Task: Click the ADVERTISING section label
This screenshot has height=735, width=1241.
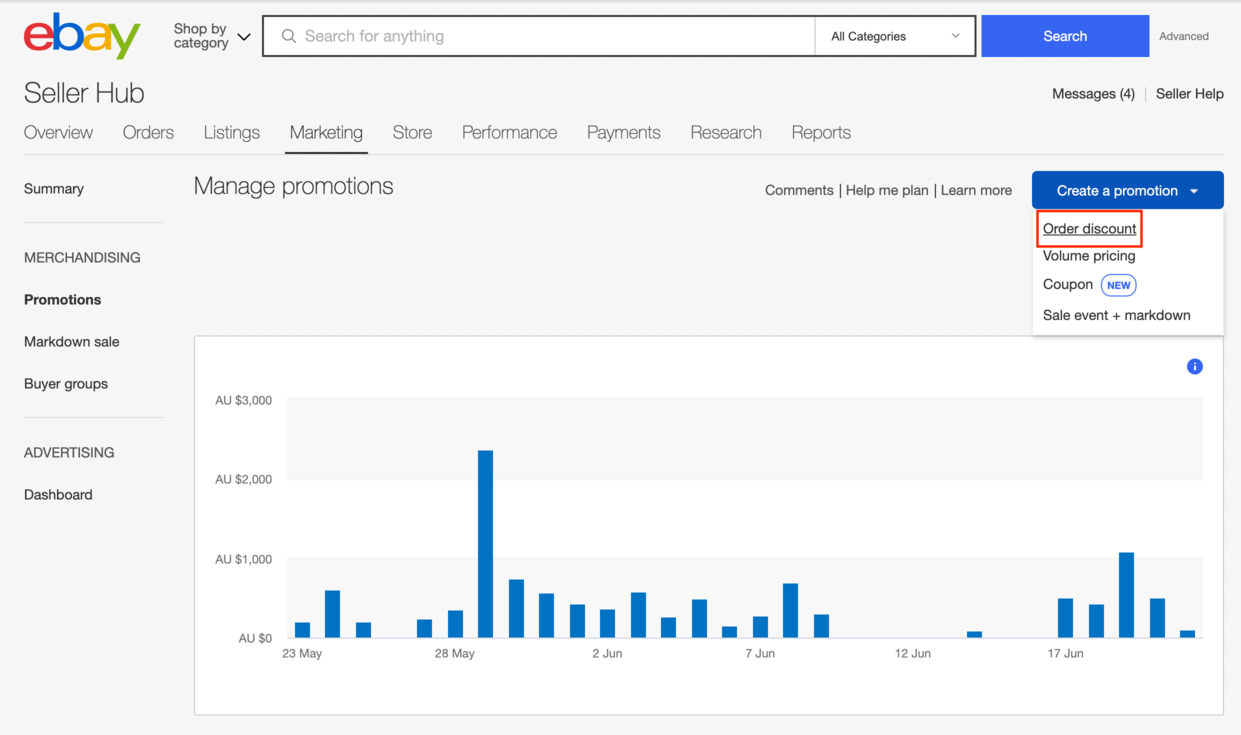Action: coord(69,453)
